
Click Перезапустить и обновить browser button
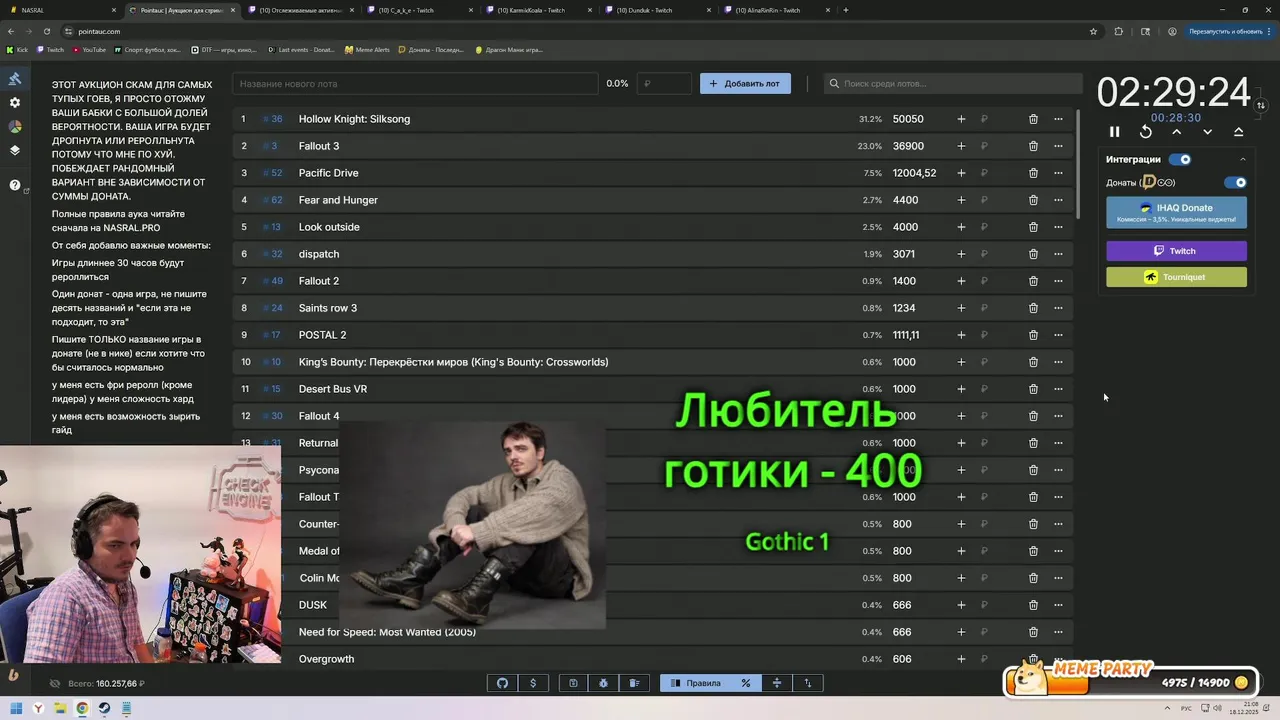1225,31
